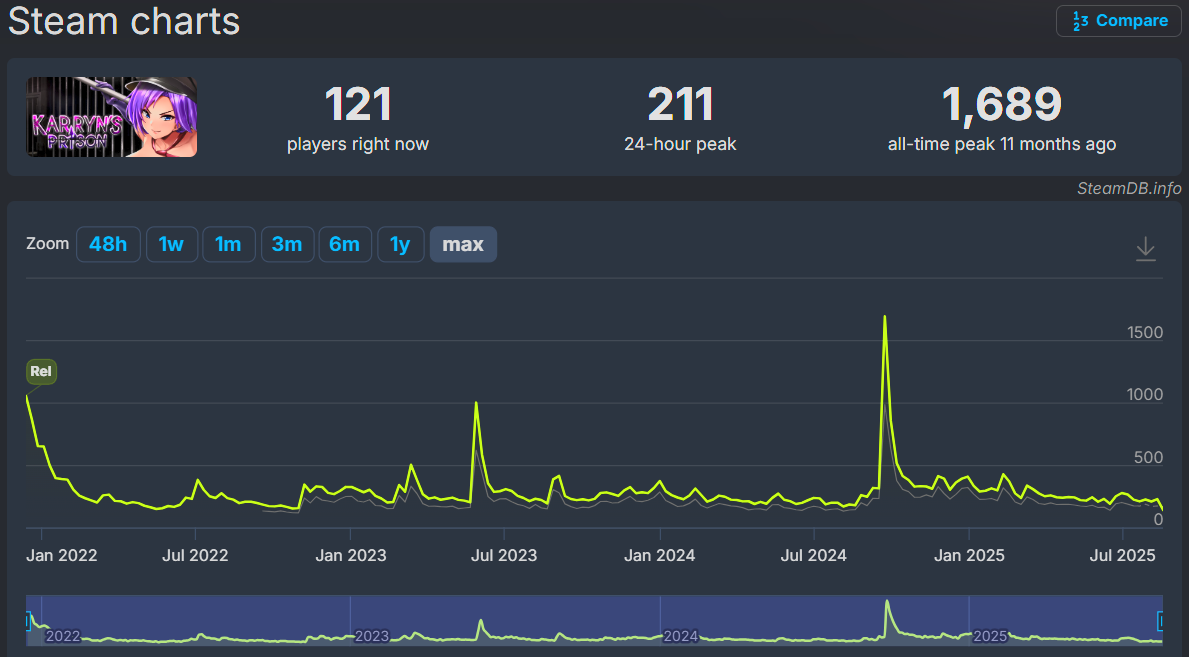The width and height of the screenshot is (1189, 657).
Task: Set chart zoom to 3m
Action: pos(287,244)
